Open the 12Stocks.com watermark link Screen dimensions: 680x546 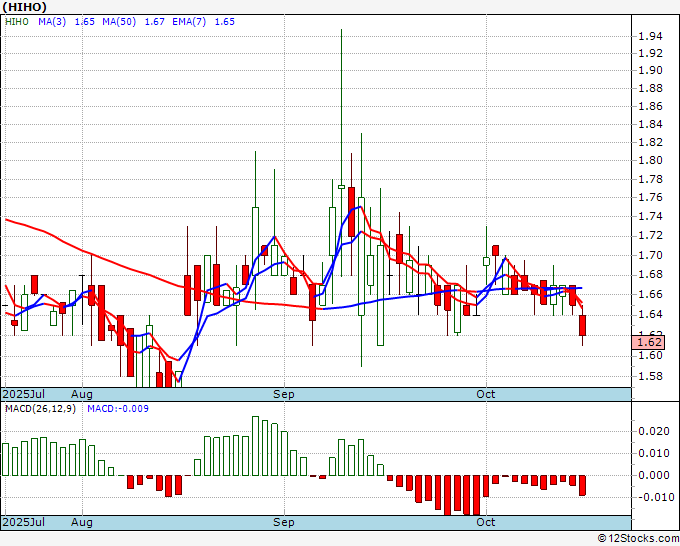click(x=636, y=538)
